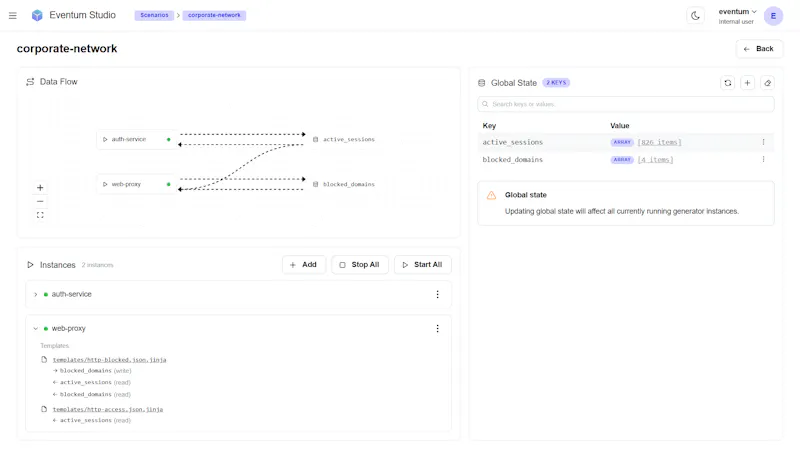Image resolution: width=800 pixels, height=450 pixels.
Task: Open the 826 items array value
Action: [659, 142]
